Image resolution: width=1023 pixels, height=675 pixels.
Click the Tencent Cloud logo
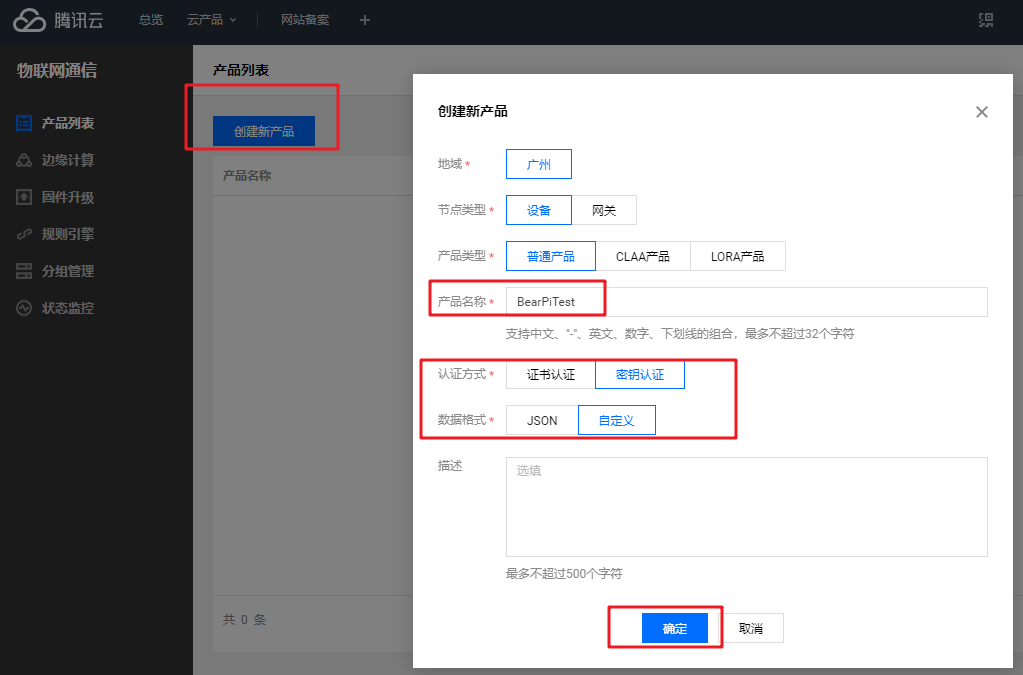(x=58, y=20)
